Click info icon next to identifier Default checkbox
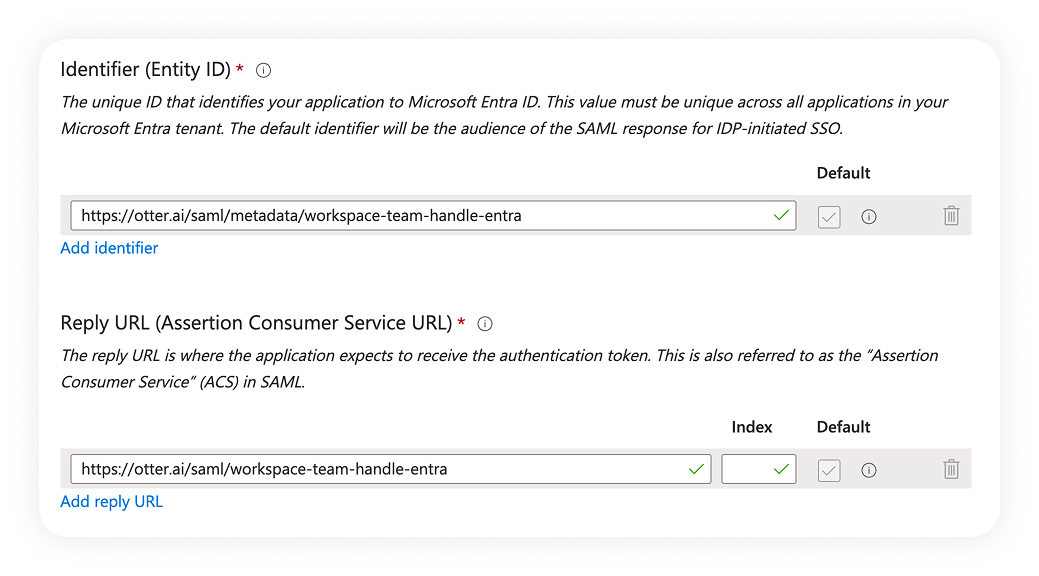1039x576 pixels. click(x=869, y=216)
